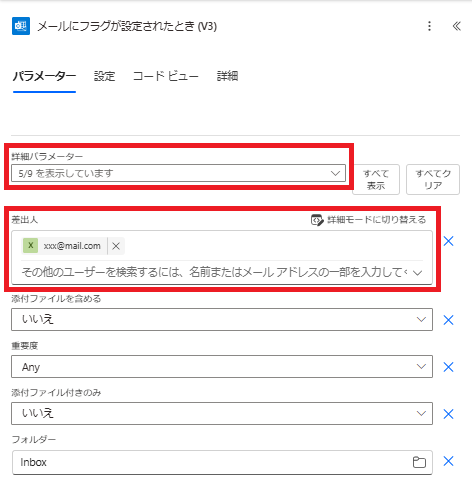Open the 添付ファイル付きのみ dropdown
The height and width of the screenshot is (485, 472).
tap(222, 413)
